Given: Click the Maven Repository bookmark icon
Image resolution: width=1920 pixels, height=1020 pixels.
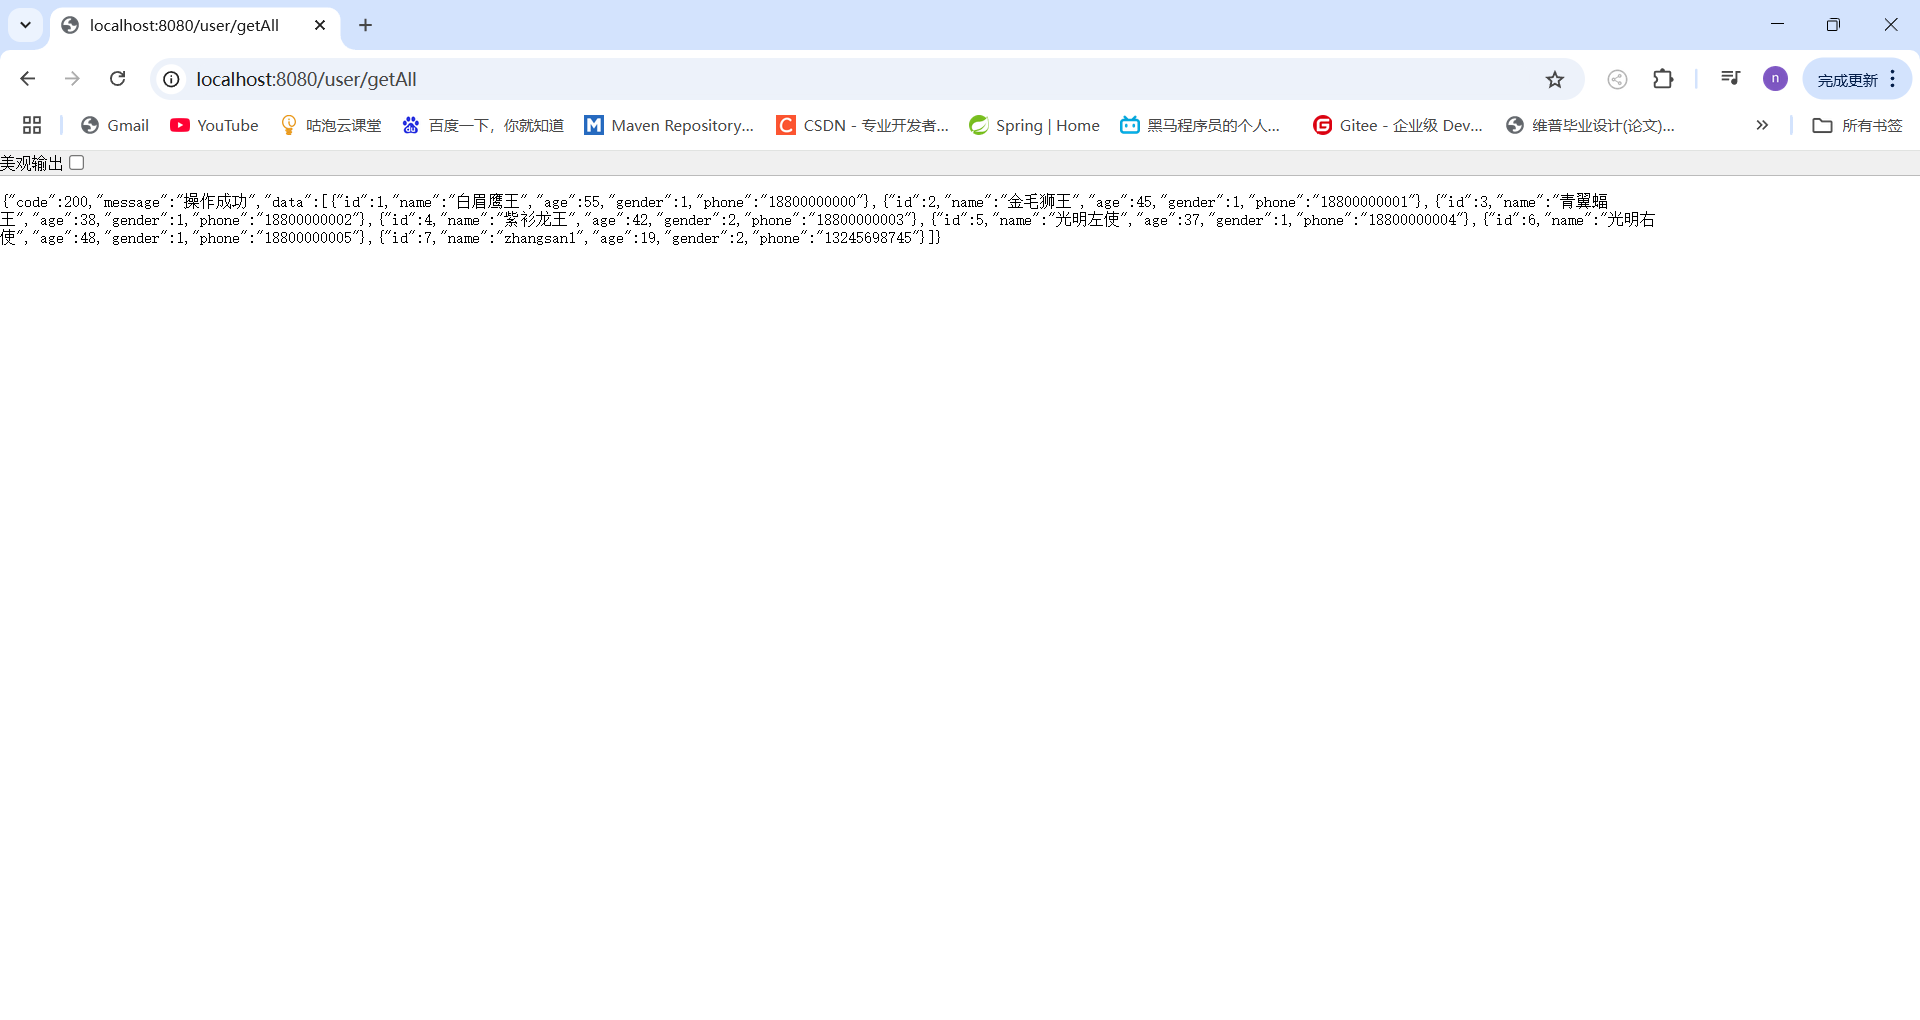Looking at the screenshot, I should pyautogui.click(x=594, y=125).
